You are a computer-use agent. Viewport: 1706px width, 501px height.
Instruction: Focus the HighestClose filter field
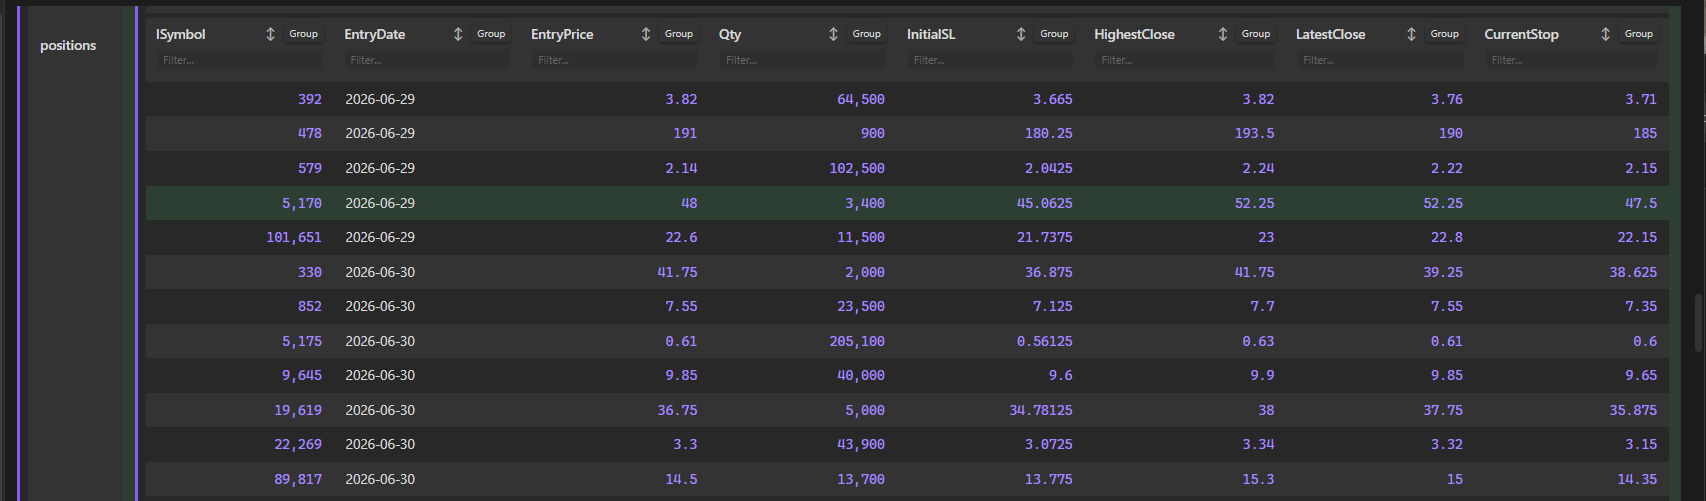point(1185,60)
